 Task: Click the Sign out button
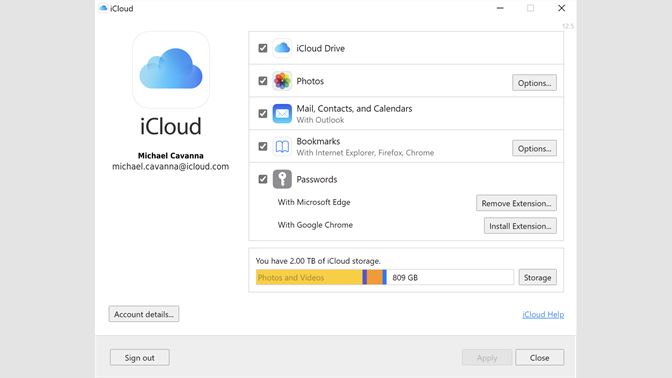coord(140,357)
